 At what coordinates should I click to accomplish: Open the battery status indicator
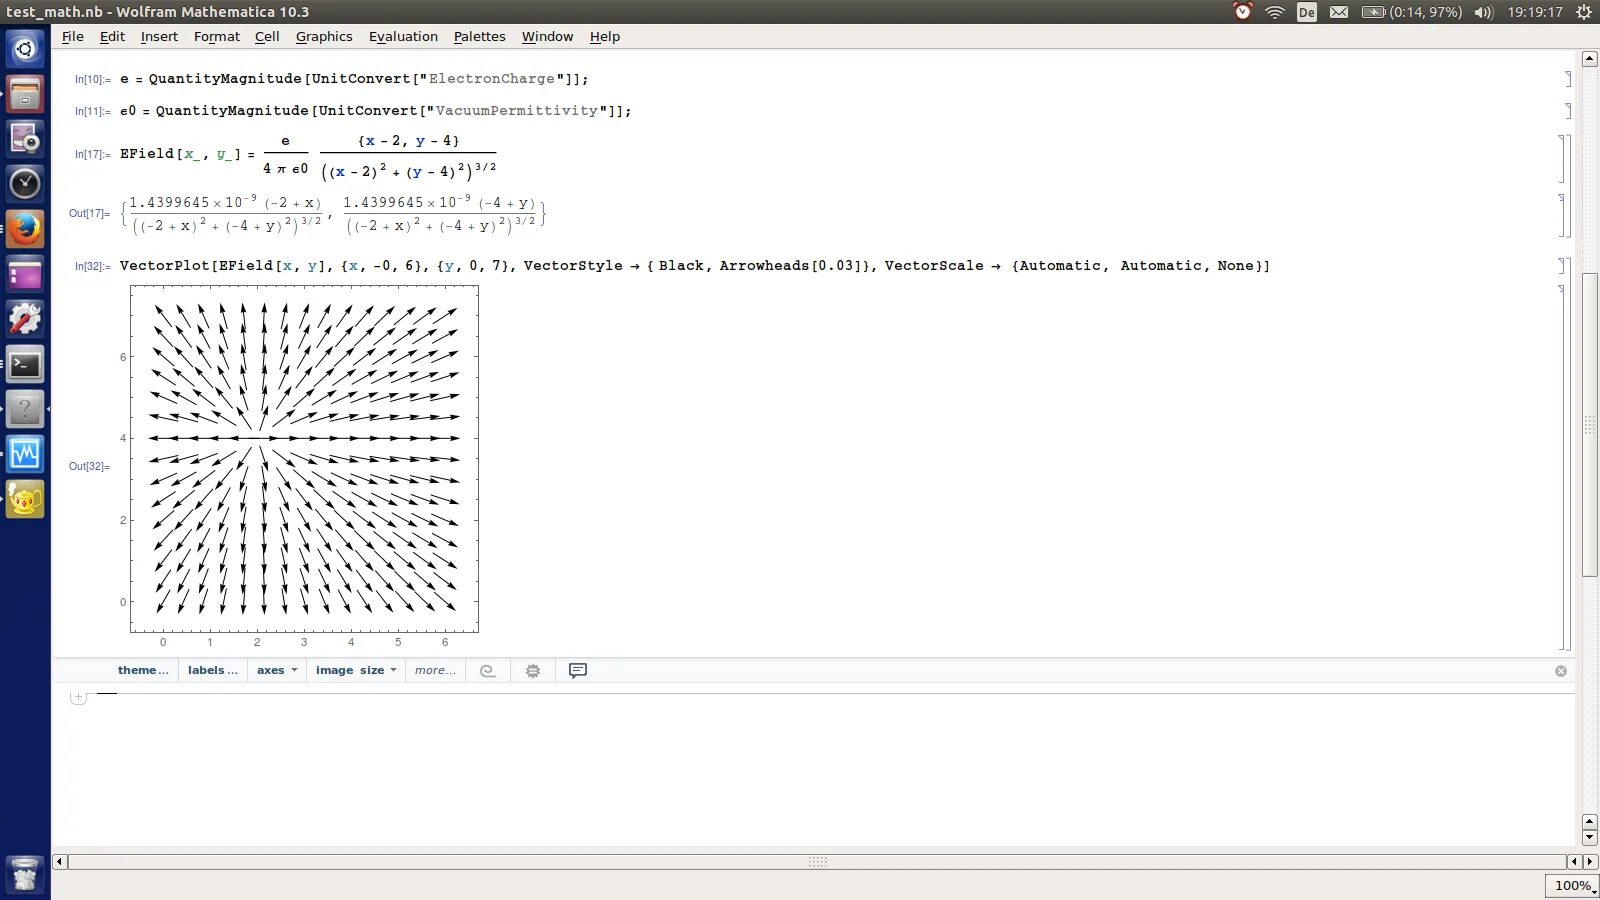(1411, 12)
